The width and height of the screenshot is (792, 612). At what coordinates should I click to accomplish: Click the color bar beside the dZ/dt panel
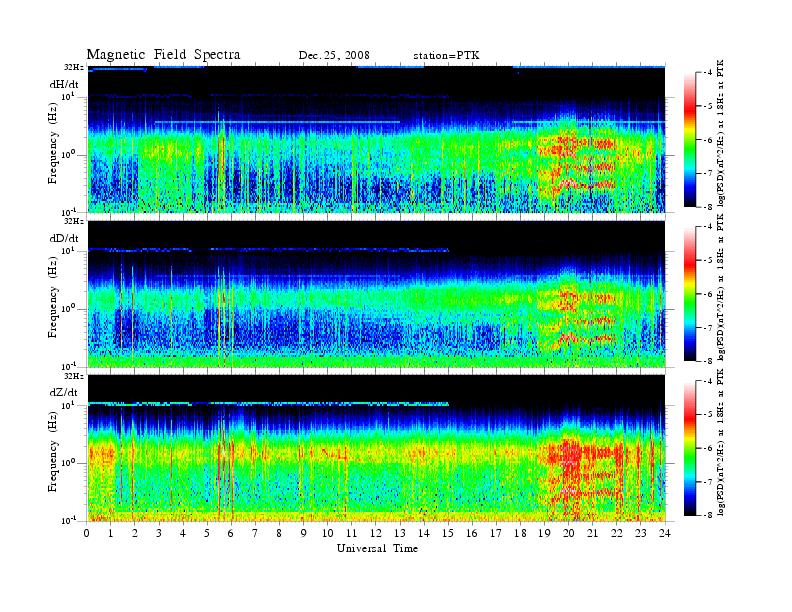pyautogui.click(x=690, y=448)
